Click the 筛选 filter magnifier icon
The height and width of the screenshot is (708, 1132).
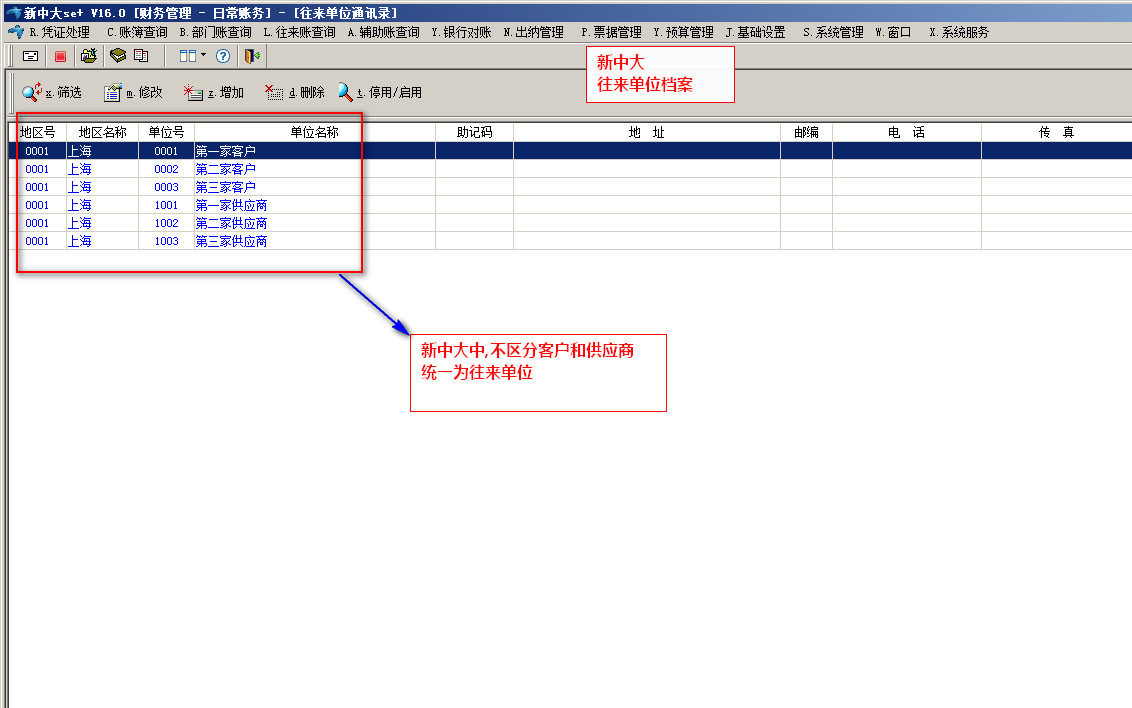[x=31, y=92]
